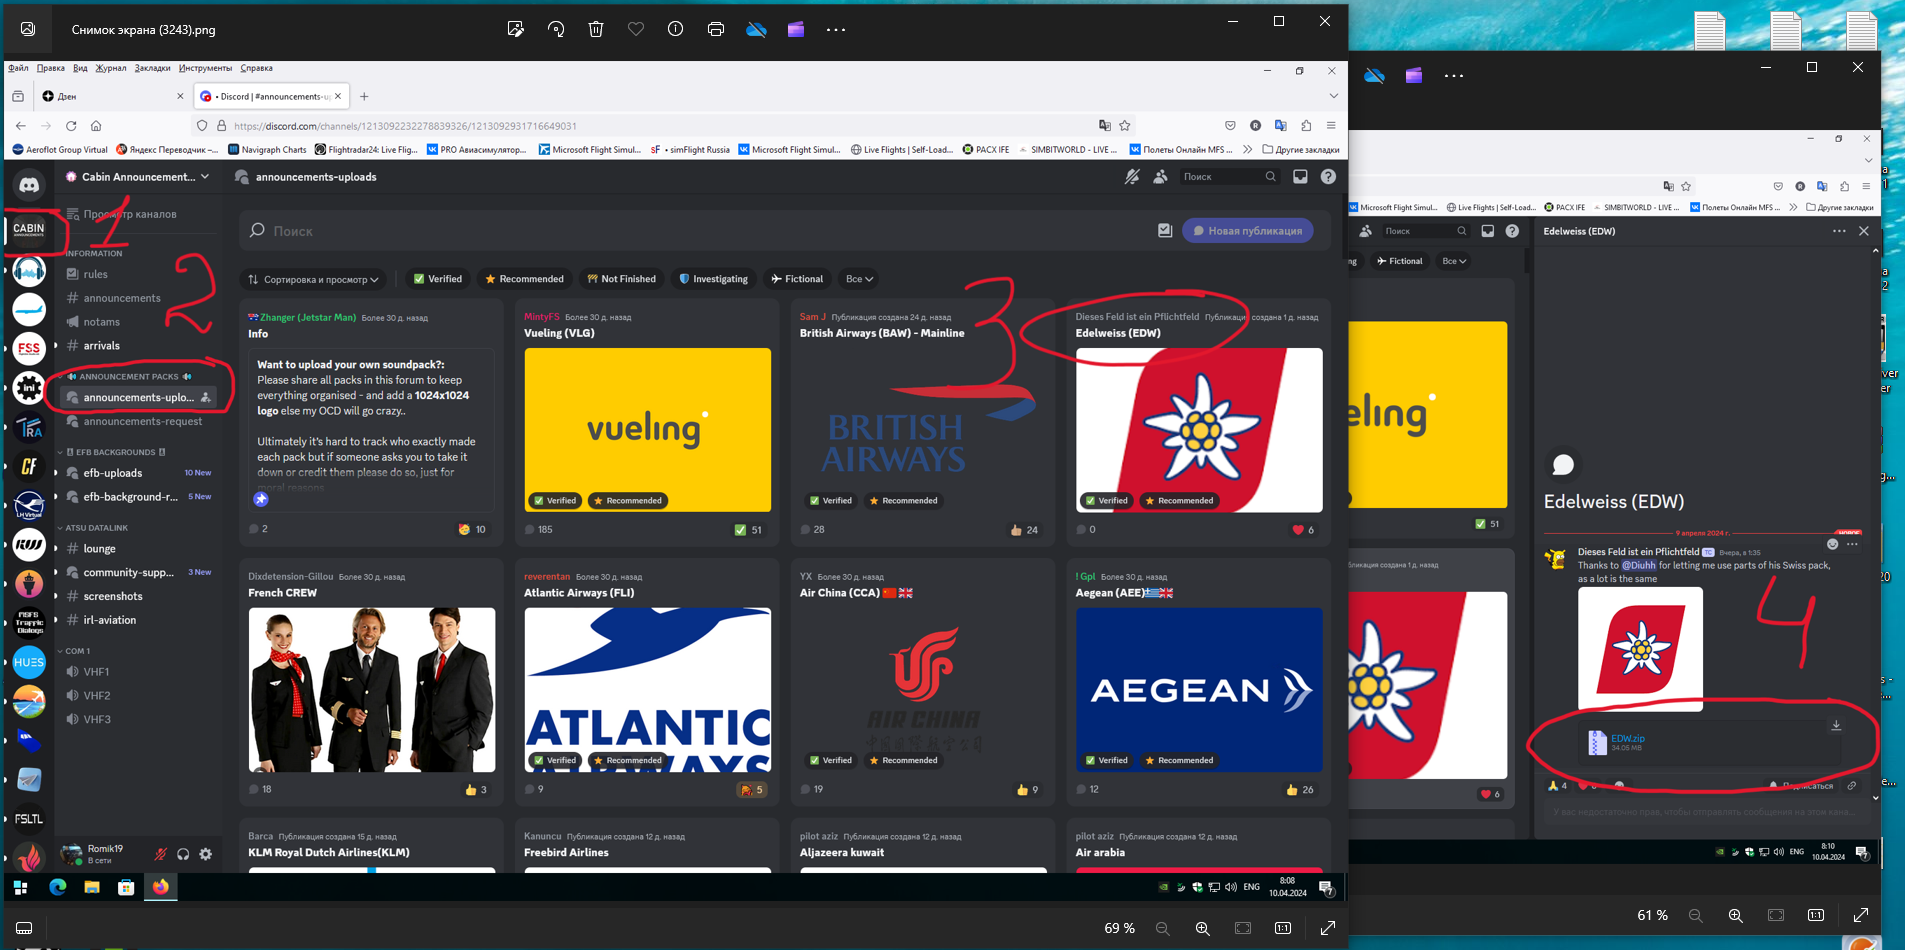
Task: Open the edit image tool in Photos toolbar
Action: 516,29
